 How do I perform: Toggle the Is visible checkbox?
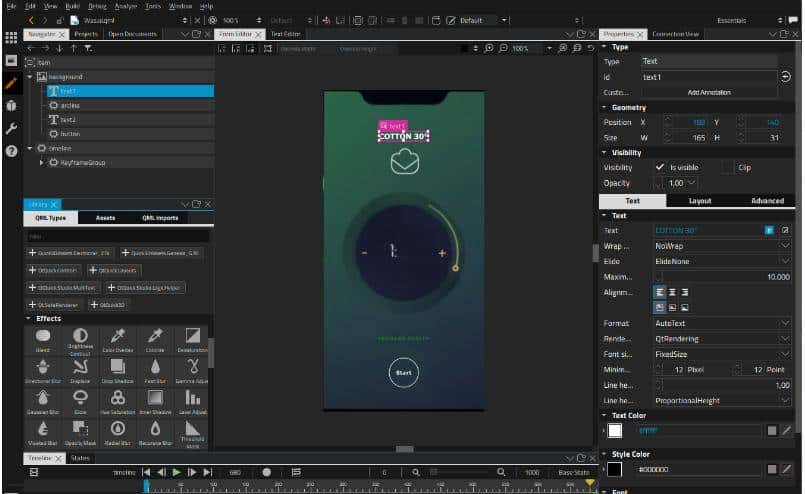click(660, 167)
